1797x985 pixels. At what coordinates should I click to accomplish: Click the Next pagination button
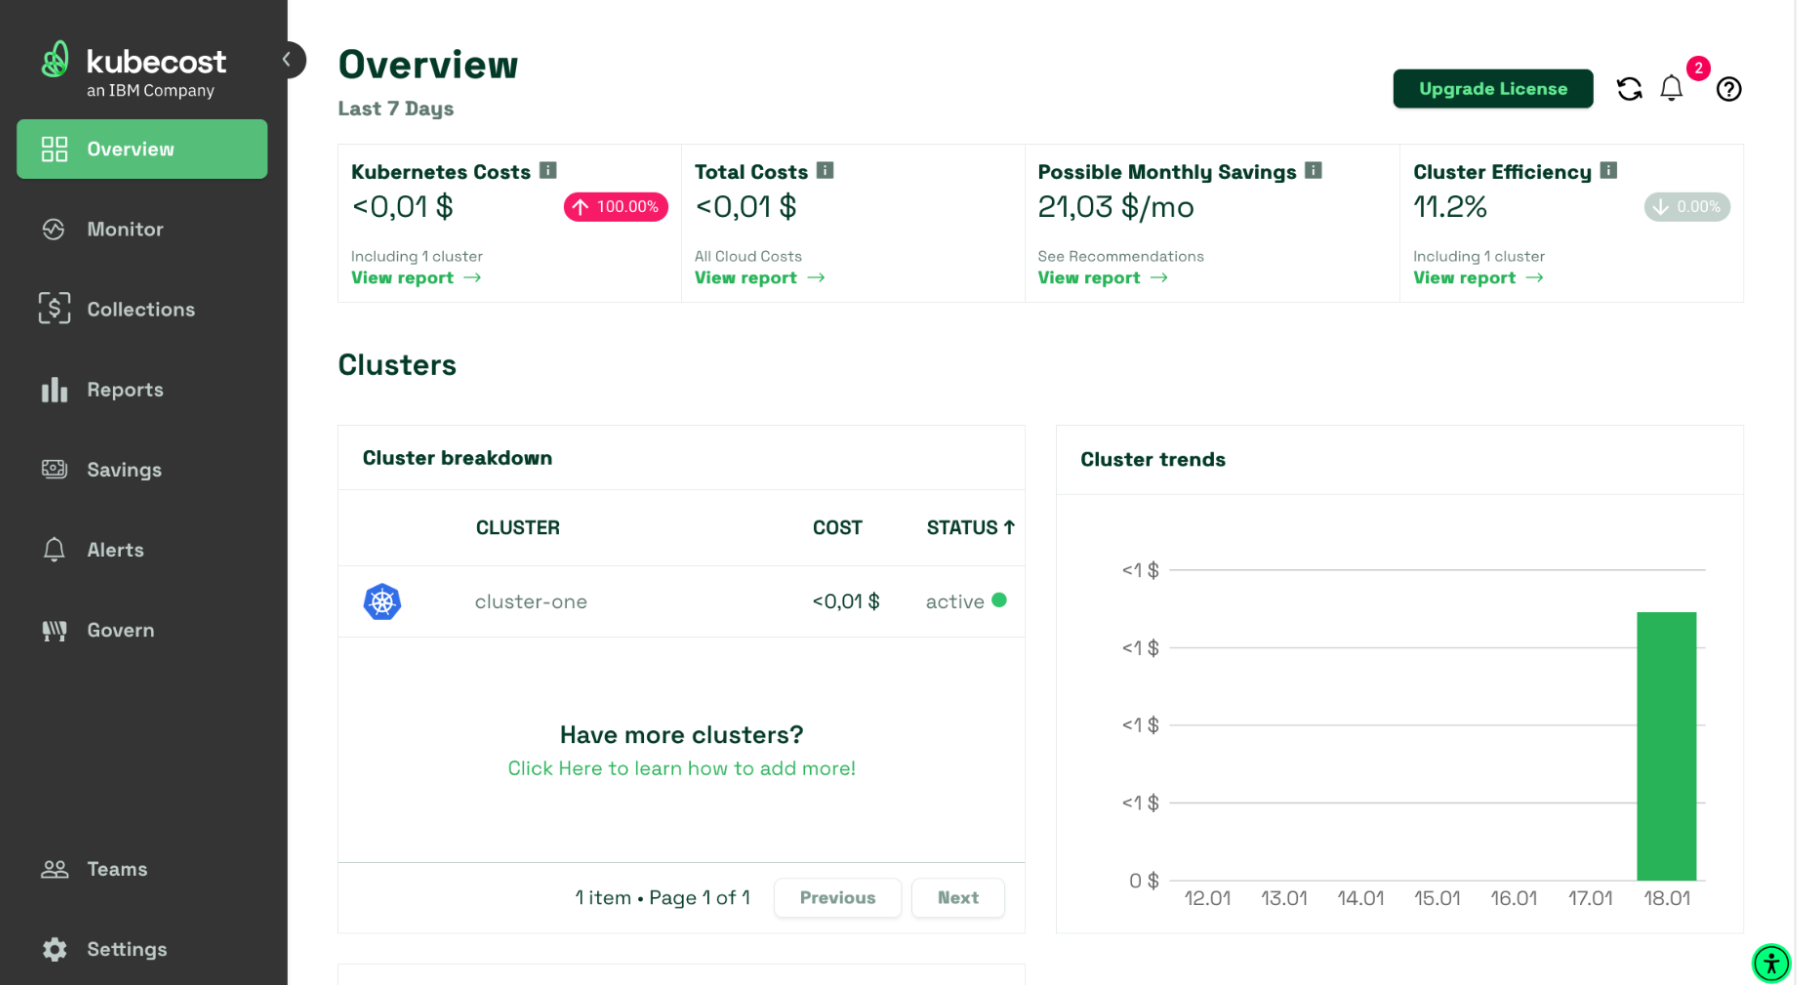(x=958, y=898)
